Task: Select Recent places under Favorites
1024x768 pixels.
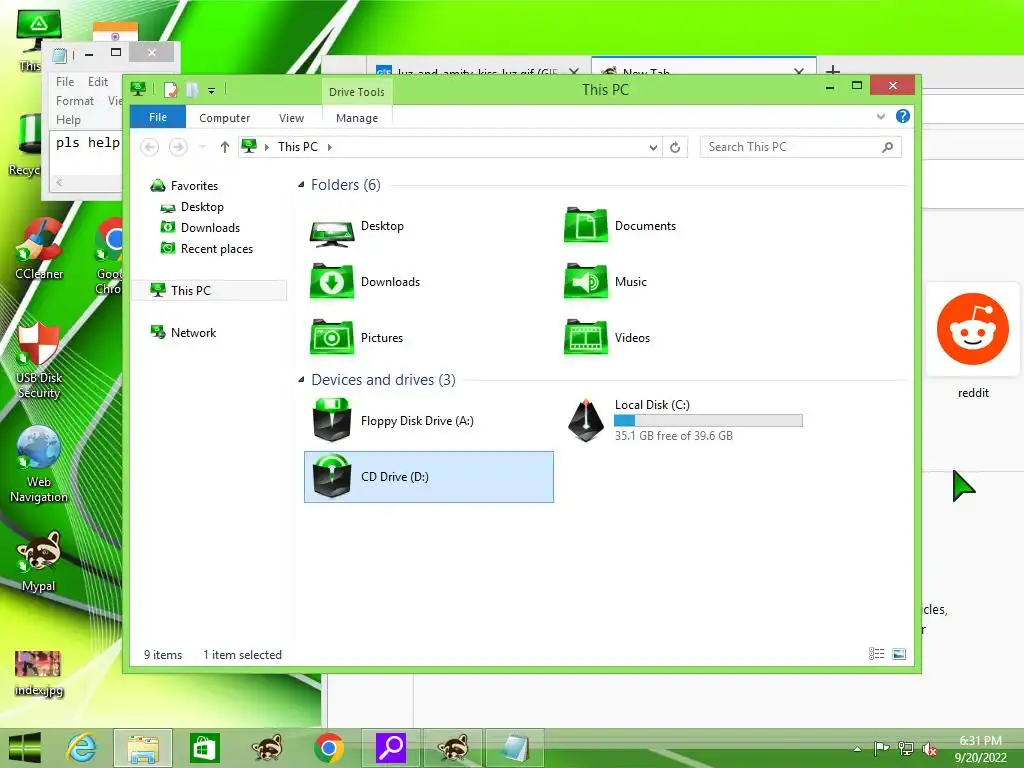Action: click(216, 248)
